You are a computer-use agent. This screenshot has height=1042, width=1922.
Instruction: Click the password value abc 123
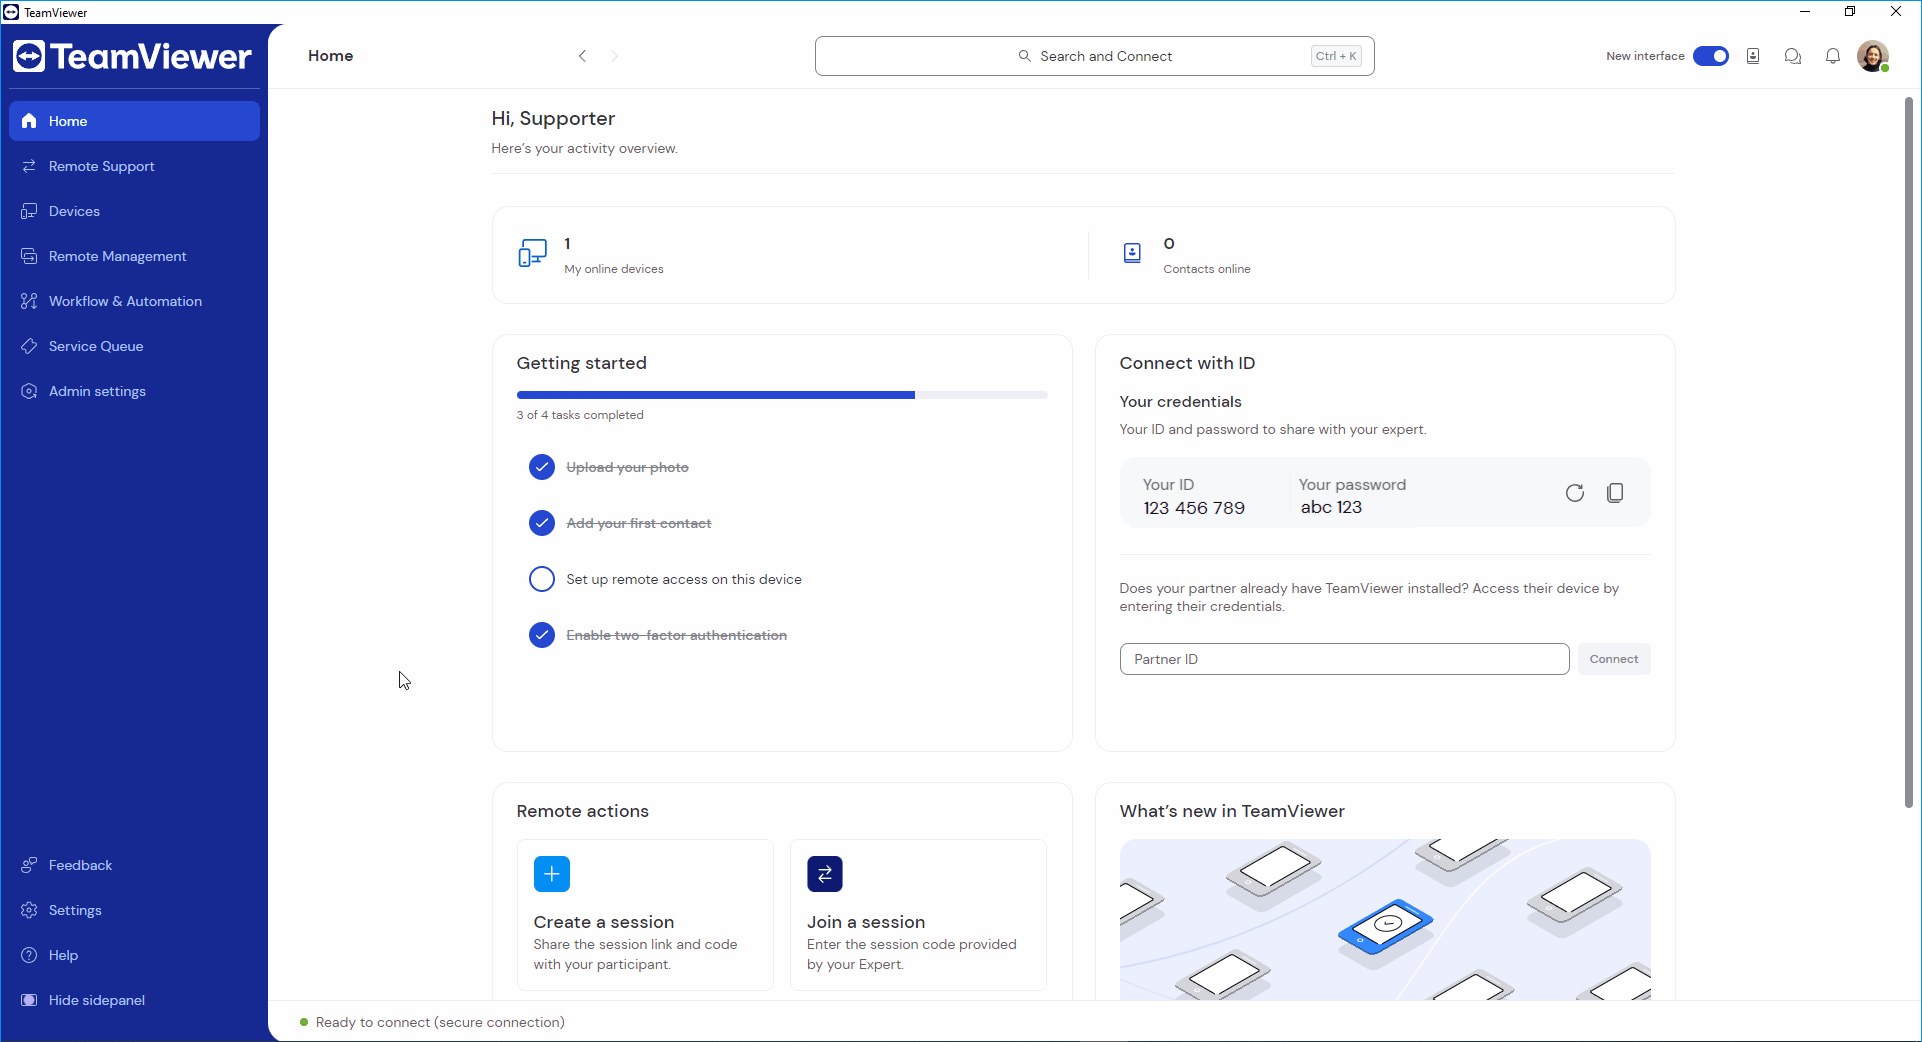[x=1331, y=507]
